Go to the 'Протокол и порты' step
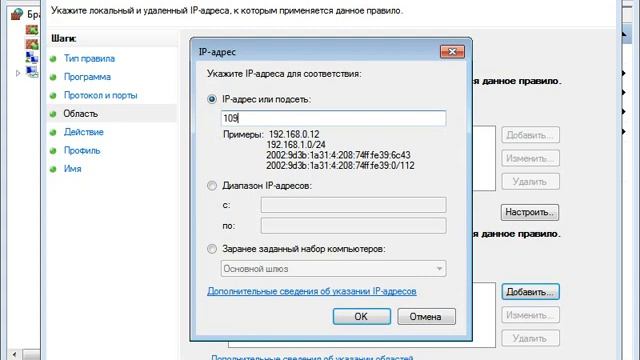Viewport: 640px width, 360px height. coord(100,95)
